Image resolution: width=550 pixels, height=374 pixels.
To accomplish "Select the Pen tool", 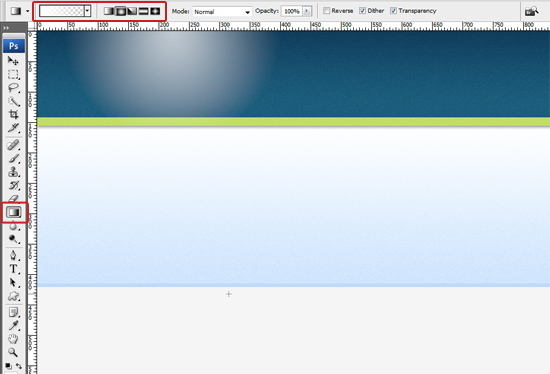I will pos(13,255).
